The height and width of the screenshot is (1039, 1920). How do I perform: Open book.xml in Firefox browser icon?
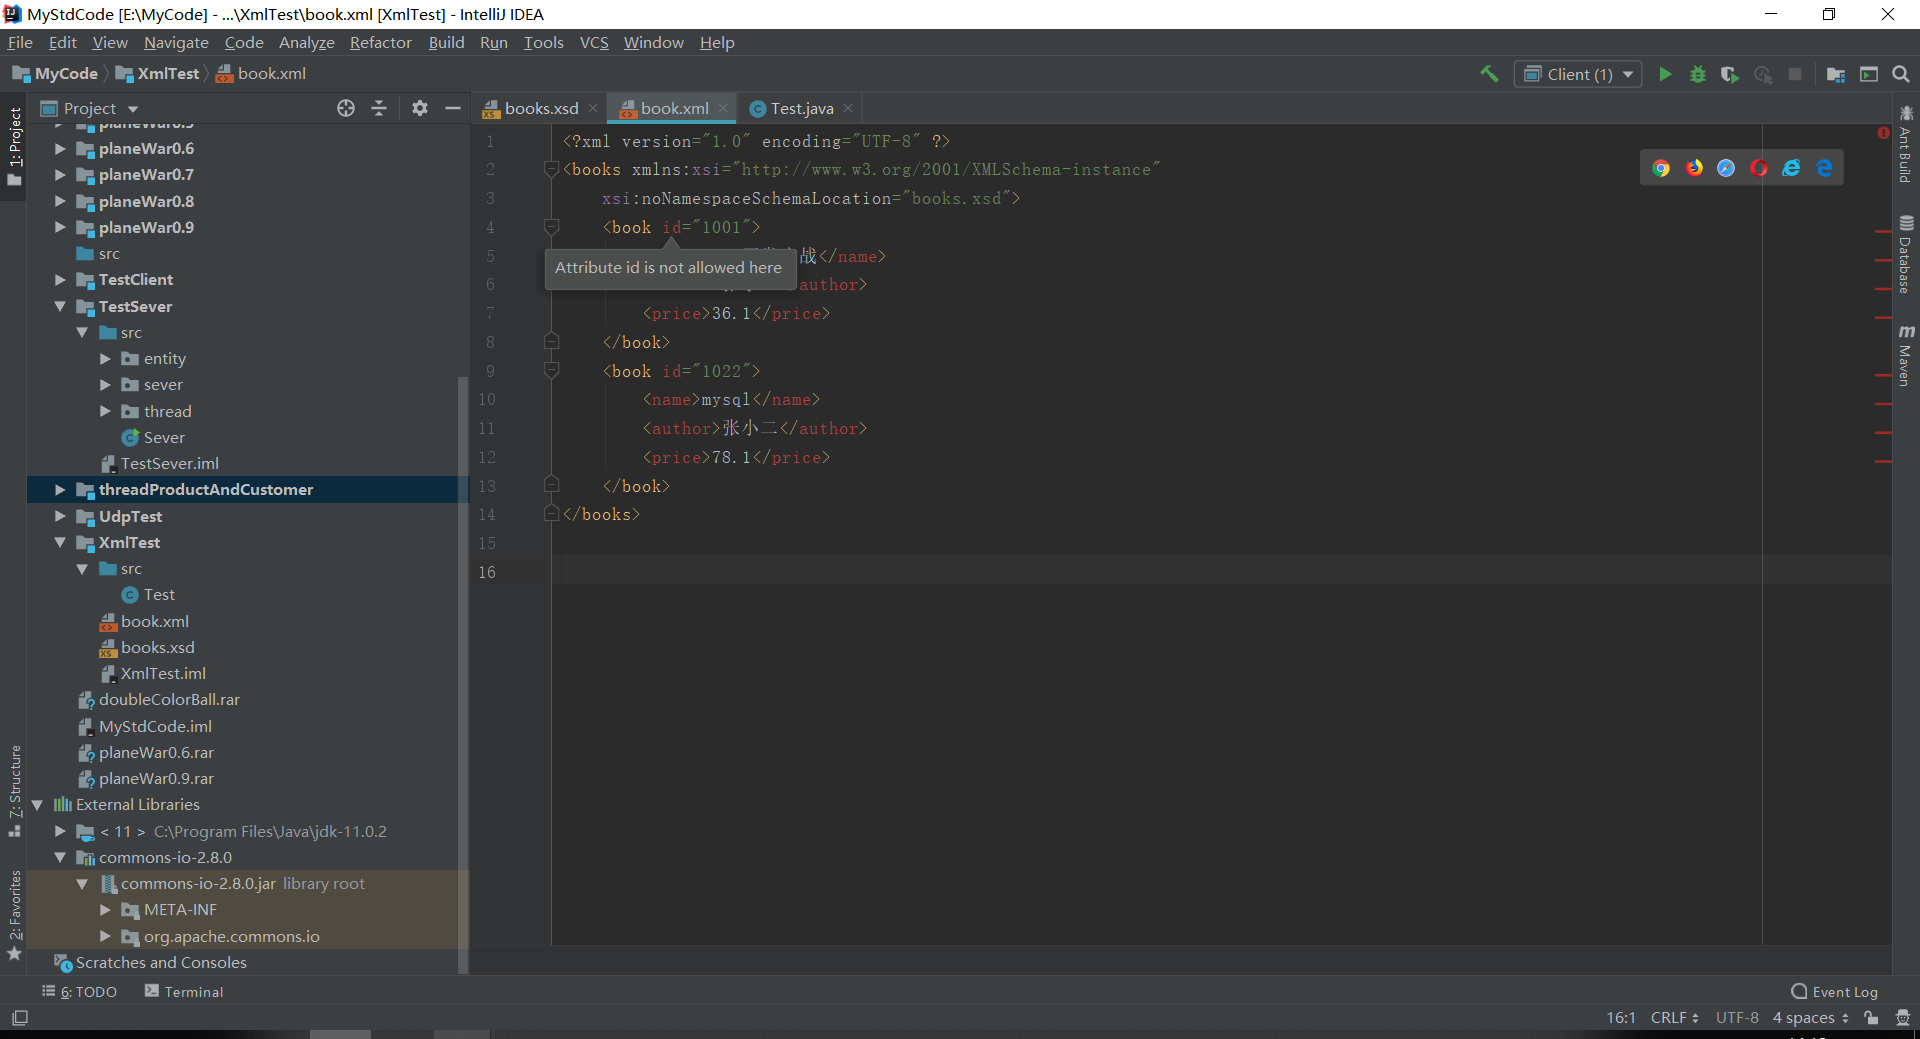pos(1694,168)
